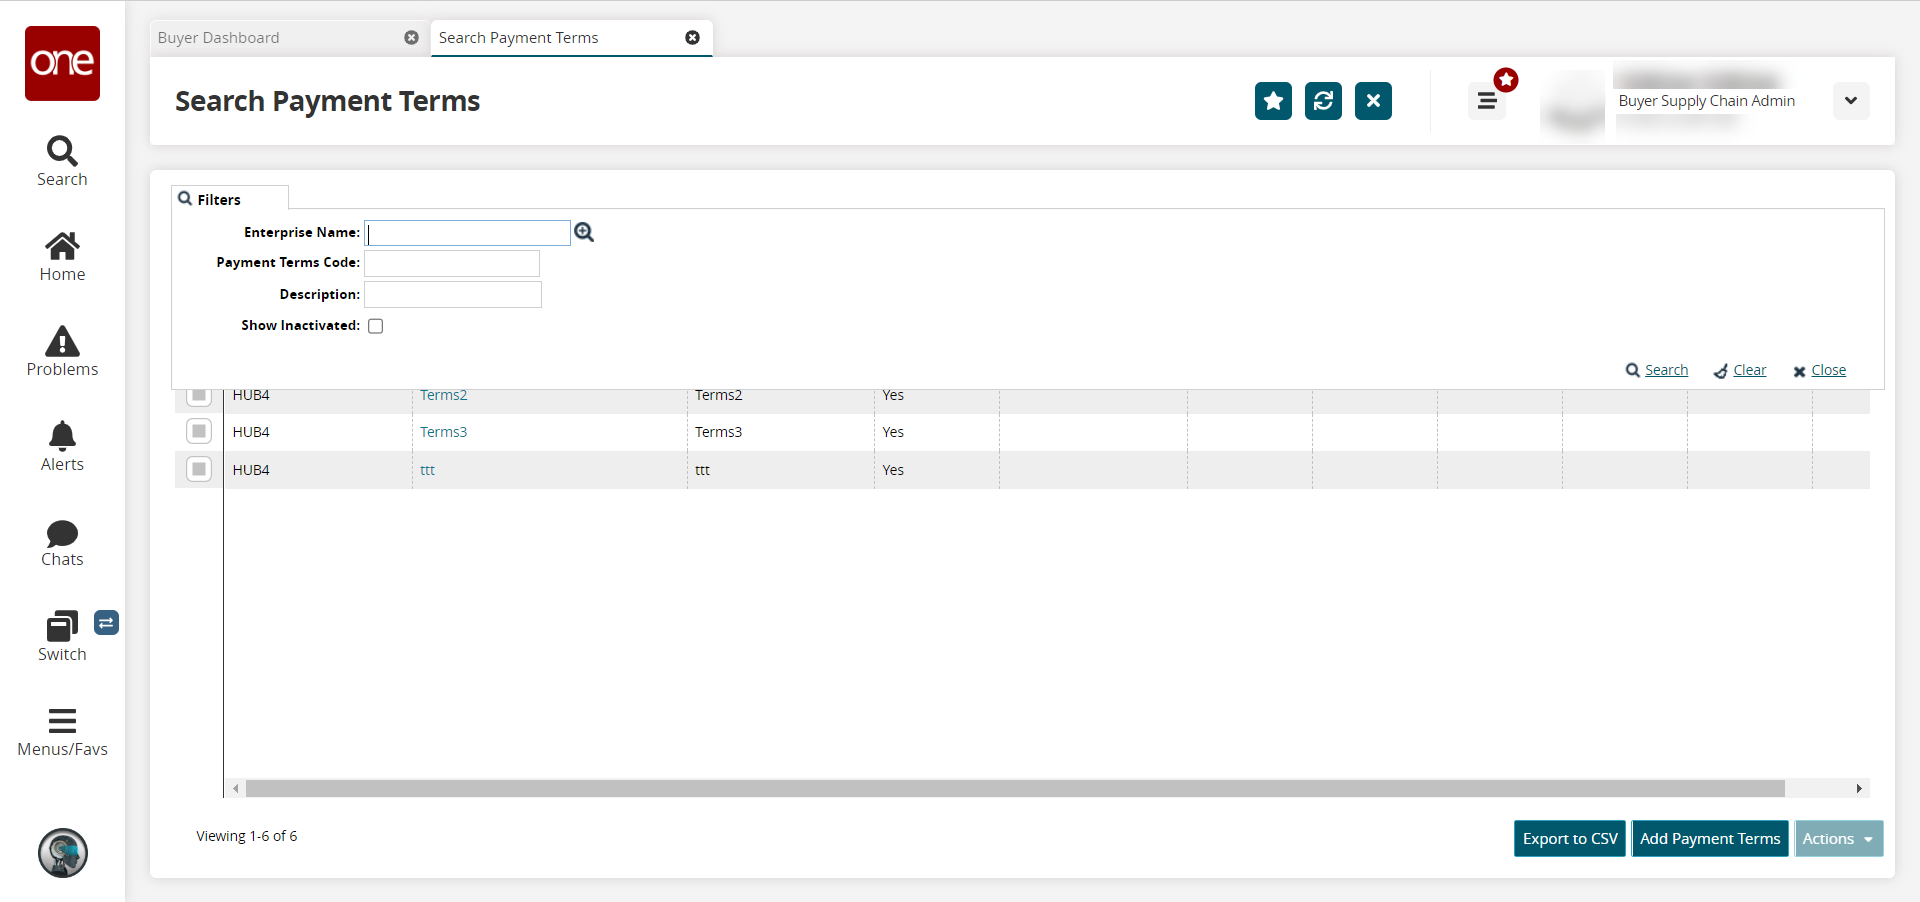
Task: Close page with teal X button
Action: 1373,101
